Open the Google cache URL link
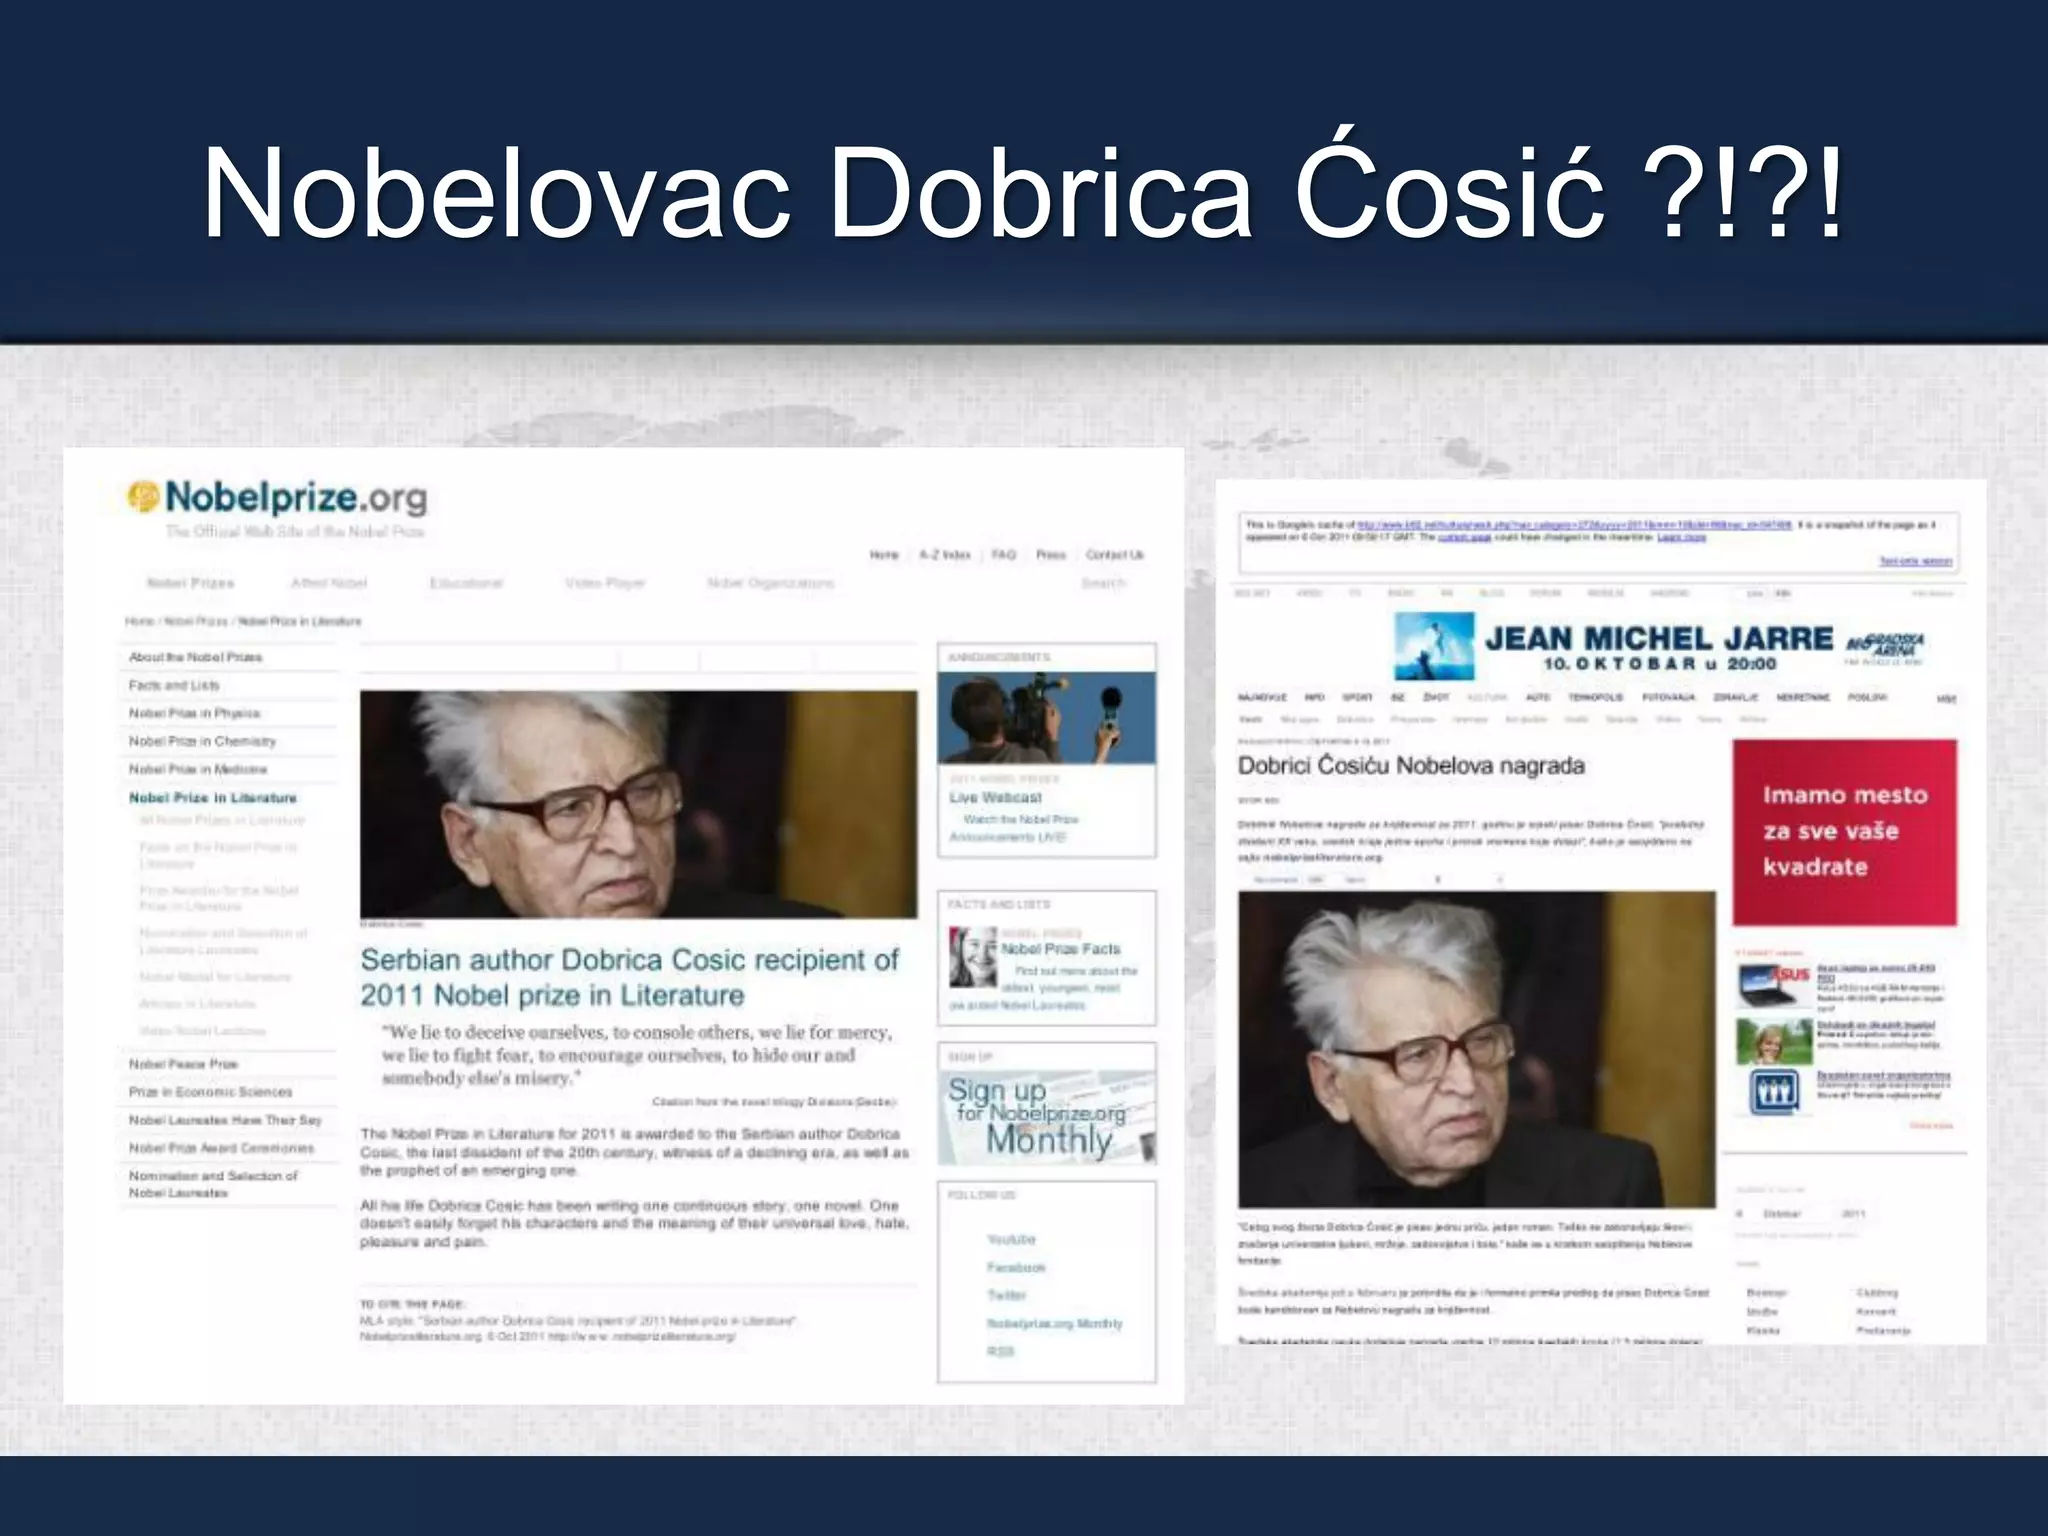The image size is (2048, 1536). (x=1574, y=524)
